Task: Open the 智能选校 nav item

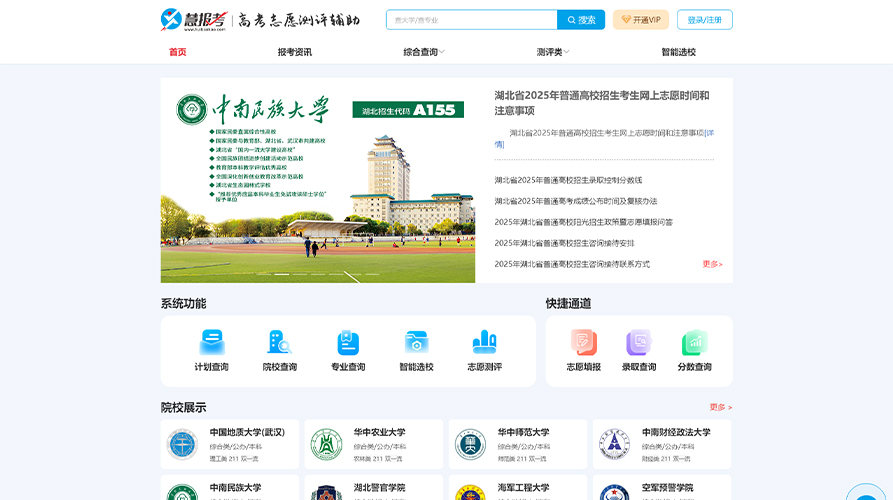Action: tap(678, 52)
